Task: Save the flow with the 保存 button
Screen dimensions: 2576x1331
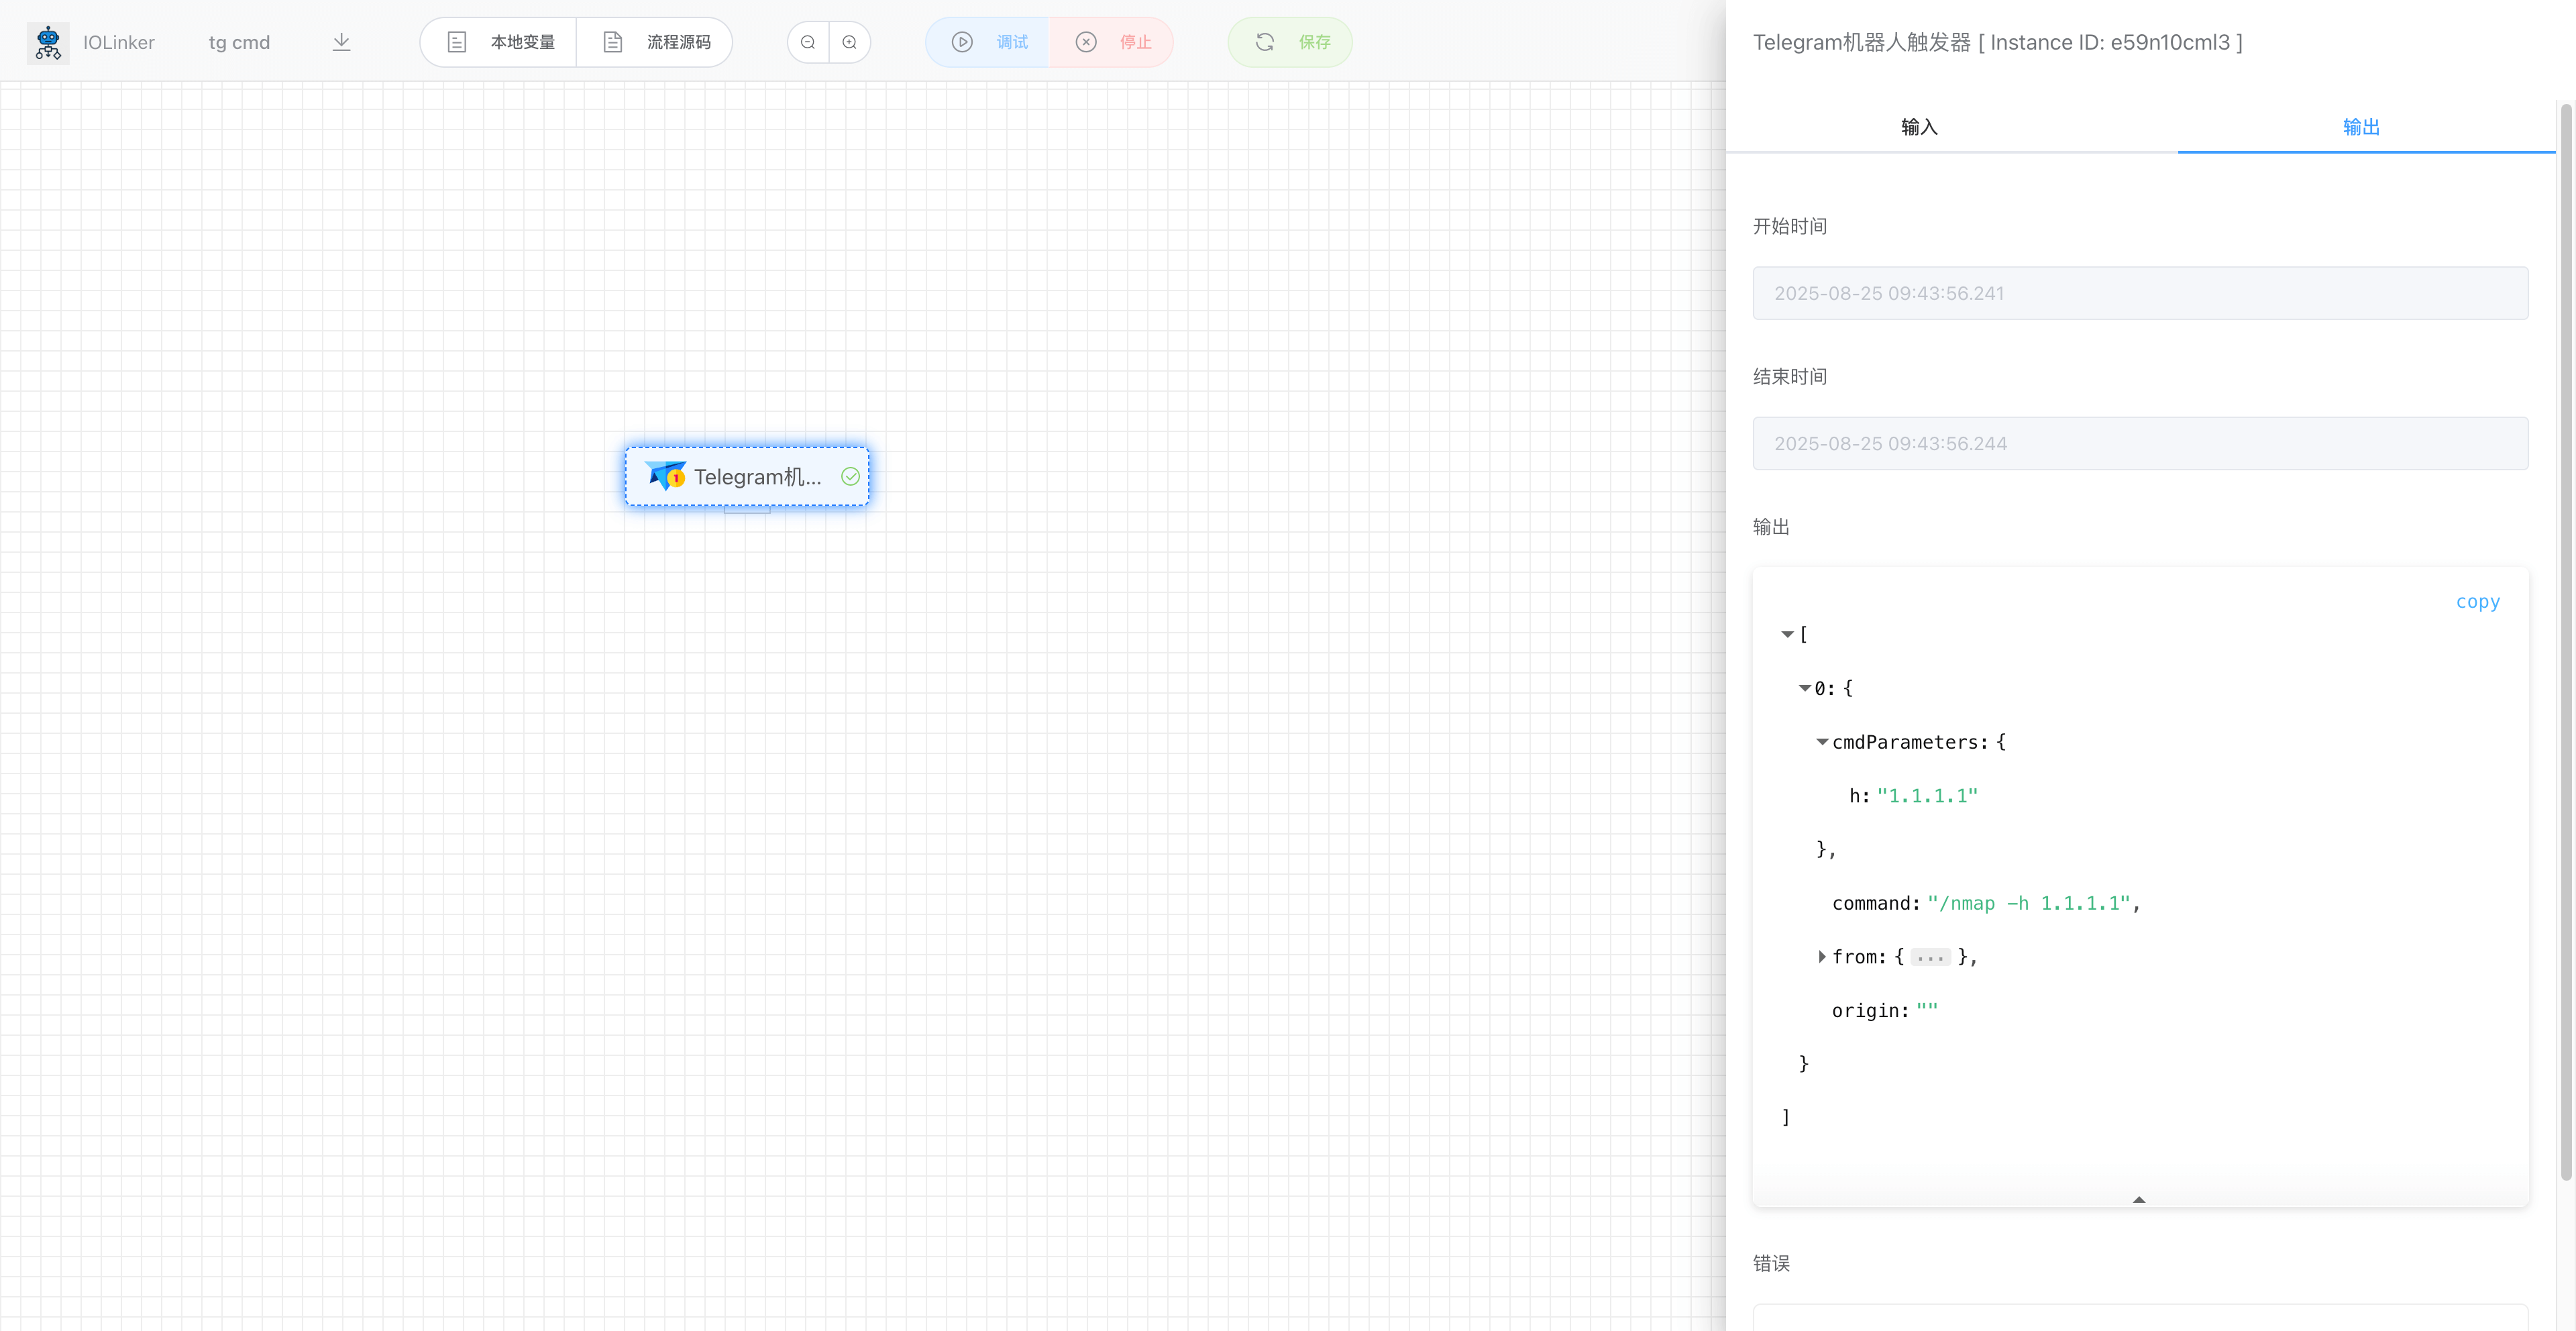Action: click(x=1290, y=42)
